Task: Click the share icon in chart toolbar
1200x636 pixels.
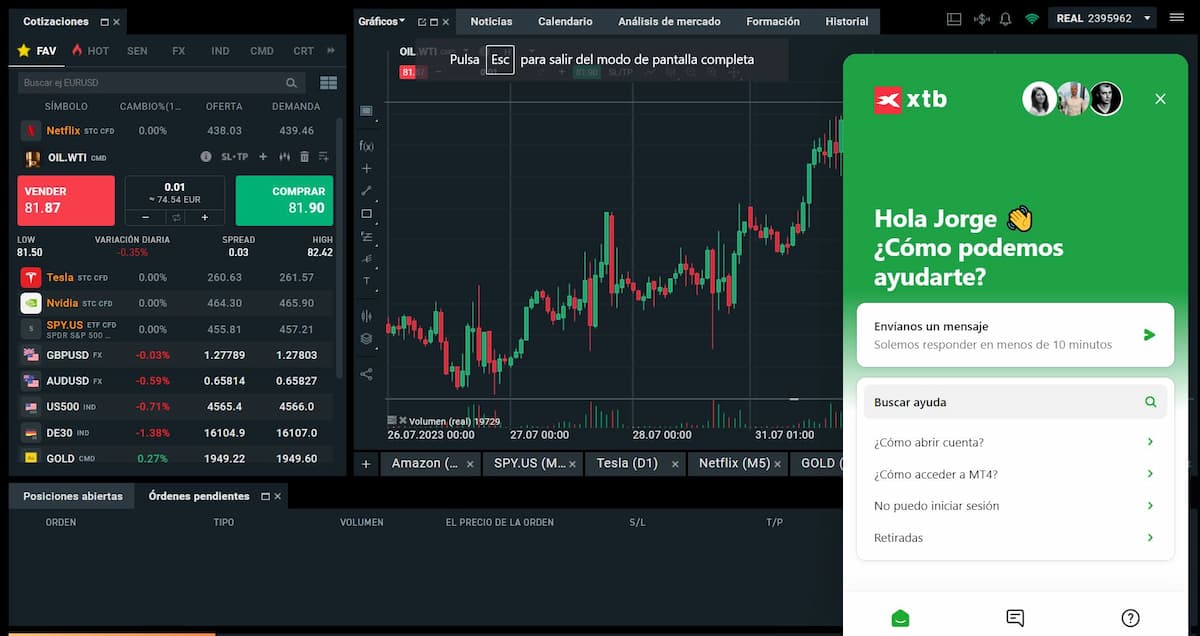Action: tap(366, 374)
